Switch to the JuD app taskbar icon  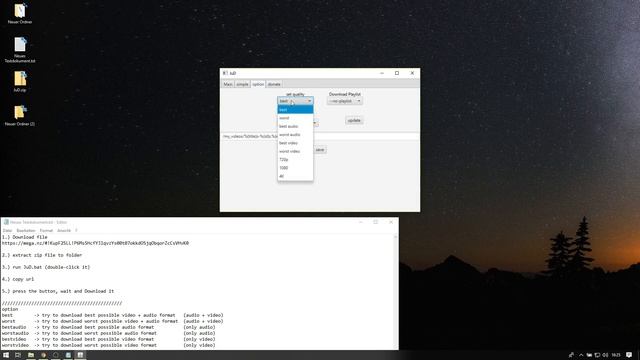point(80,355)
